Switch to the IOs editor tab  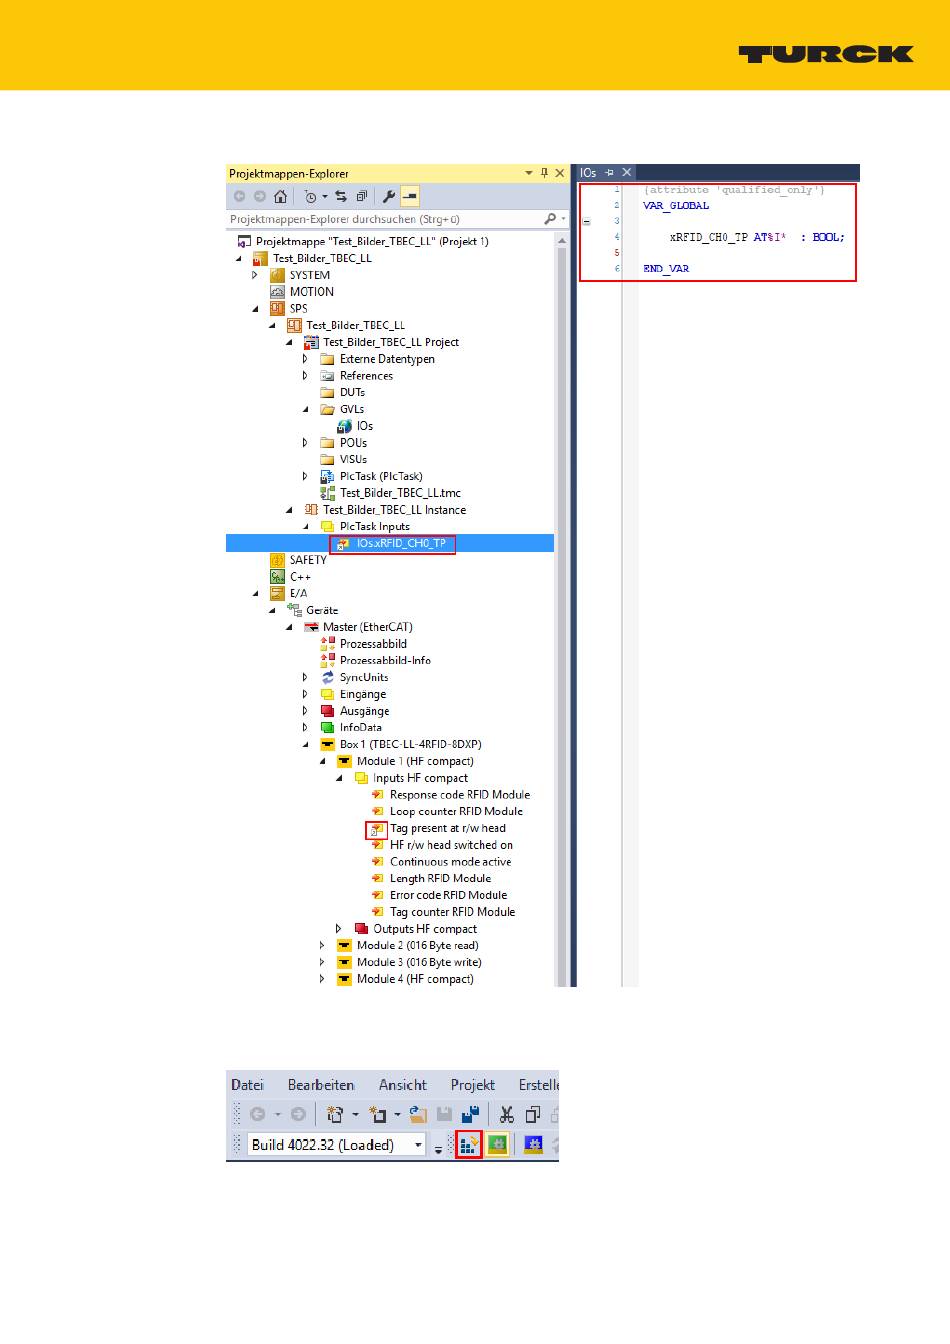coord(588,173)
